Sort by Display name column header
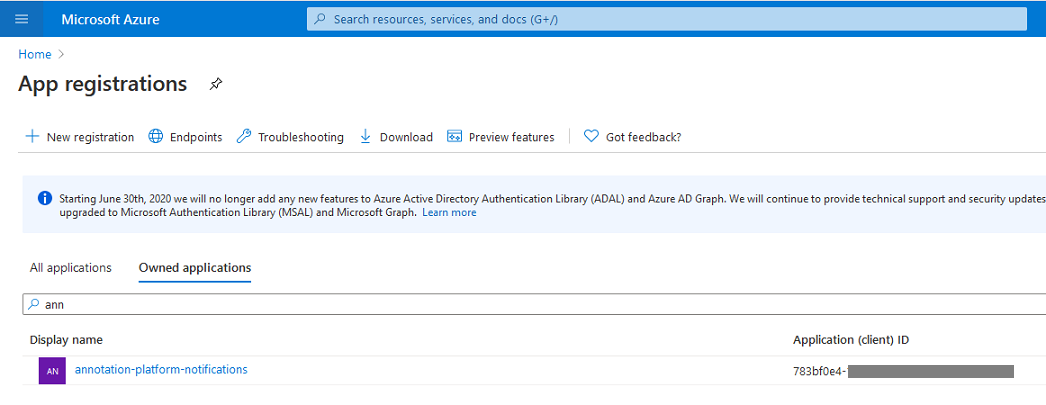The height and width of the screenshot is (405, 1046). 66,340
